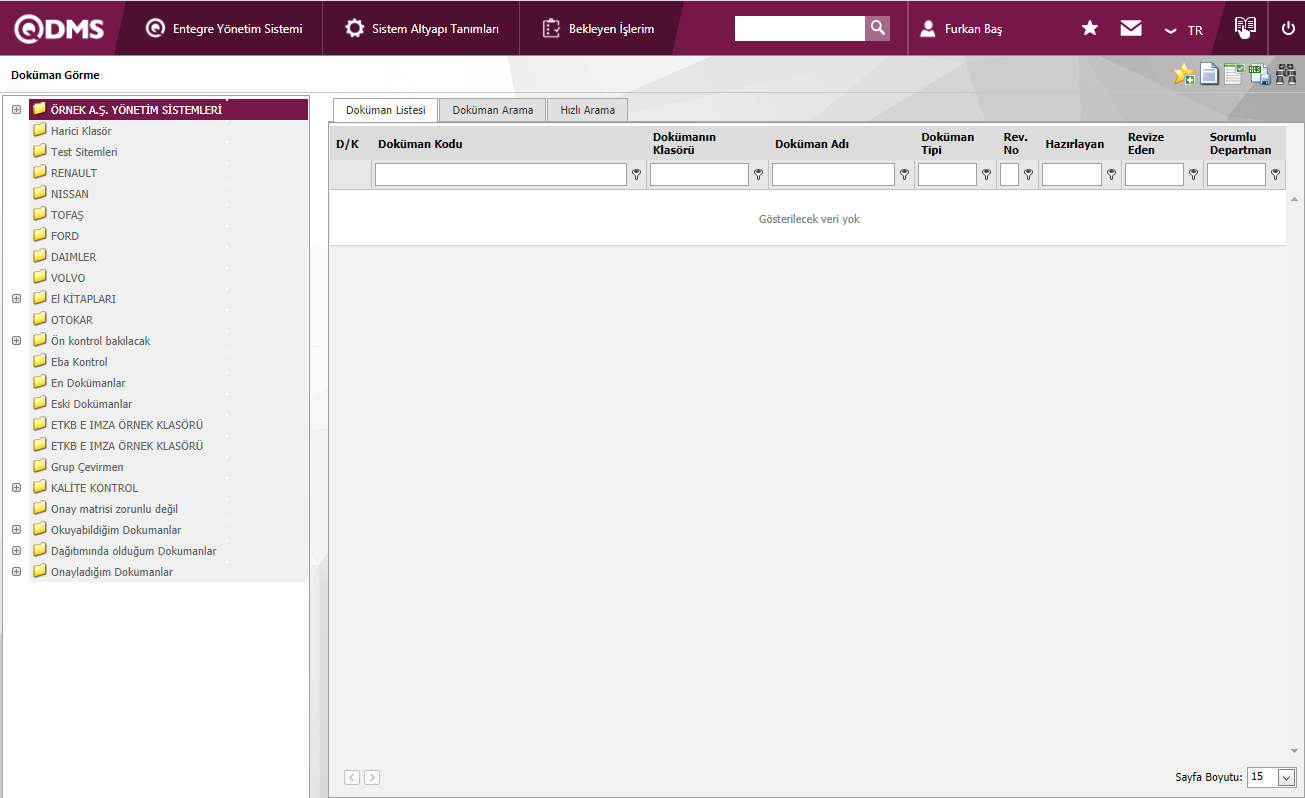Open favorites with the white star icon
This screenshot has height=798, width=1305.
(x=1090, y=28)
